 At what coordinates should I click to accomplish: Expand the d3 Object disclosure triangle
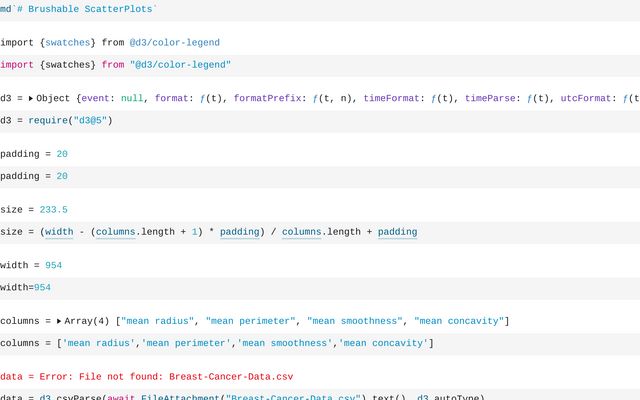[31, 99]
